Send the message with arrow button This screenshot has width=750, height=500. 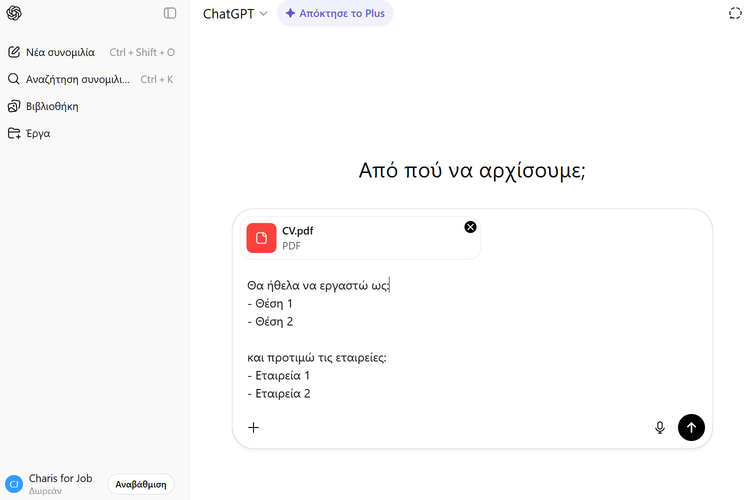click(x=691, y=427)
